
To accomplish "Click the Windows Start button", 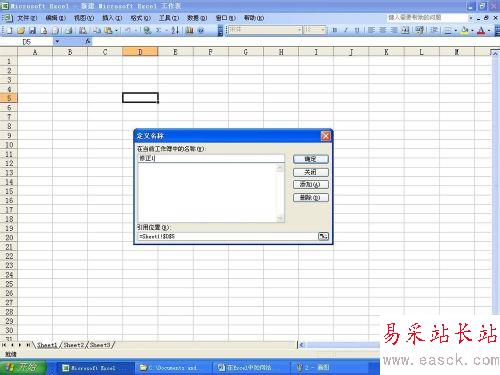I will pos(23,367).
